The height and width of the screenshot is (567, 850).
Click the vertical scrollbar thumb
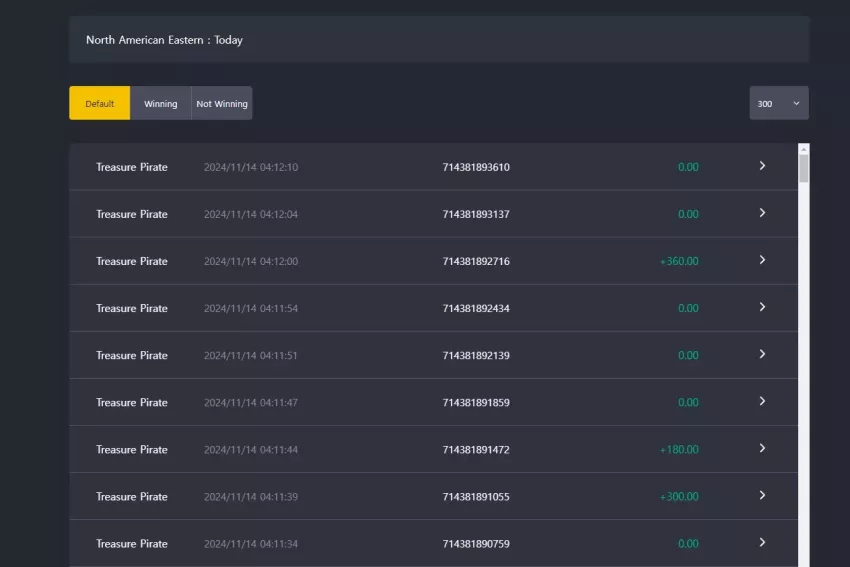804,169
